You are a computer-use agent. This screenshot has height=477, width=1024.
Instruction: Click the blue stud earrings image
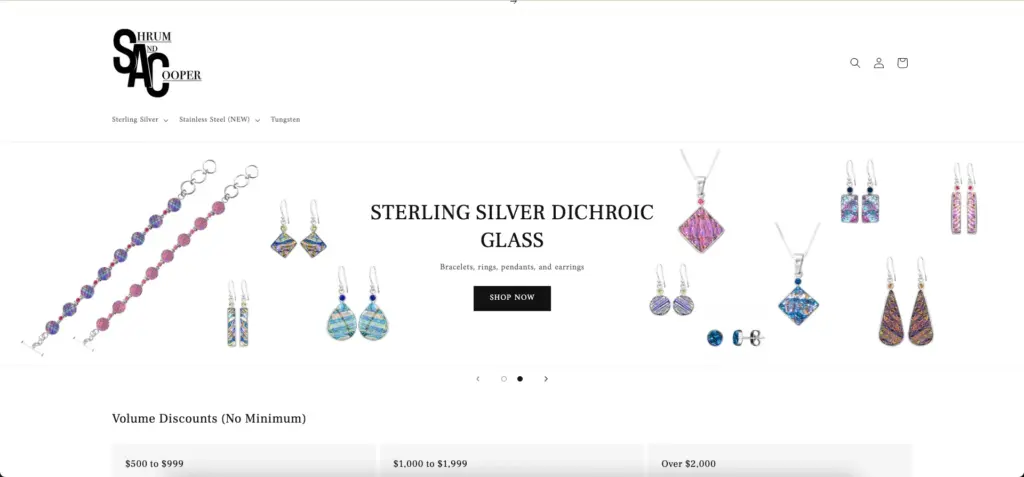(x=735, y=338)
